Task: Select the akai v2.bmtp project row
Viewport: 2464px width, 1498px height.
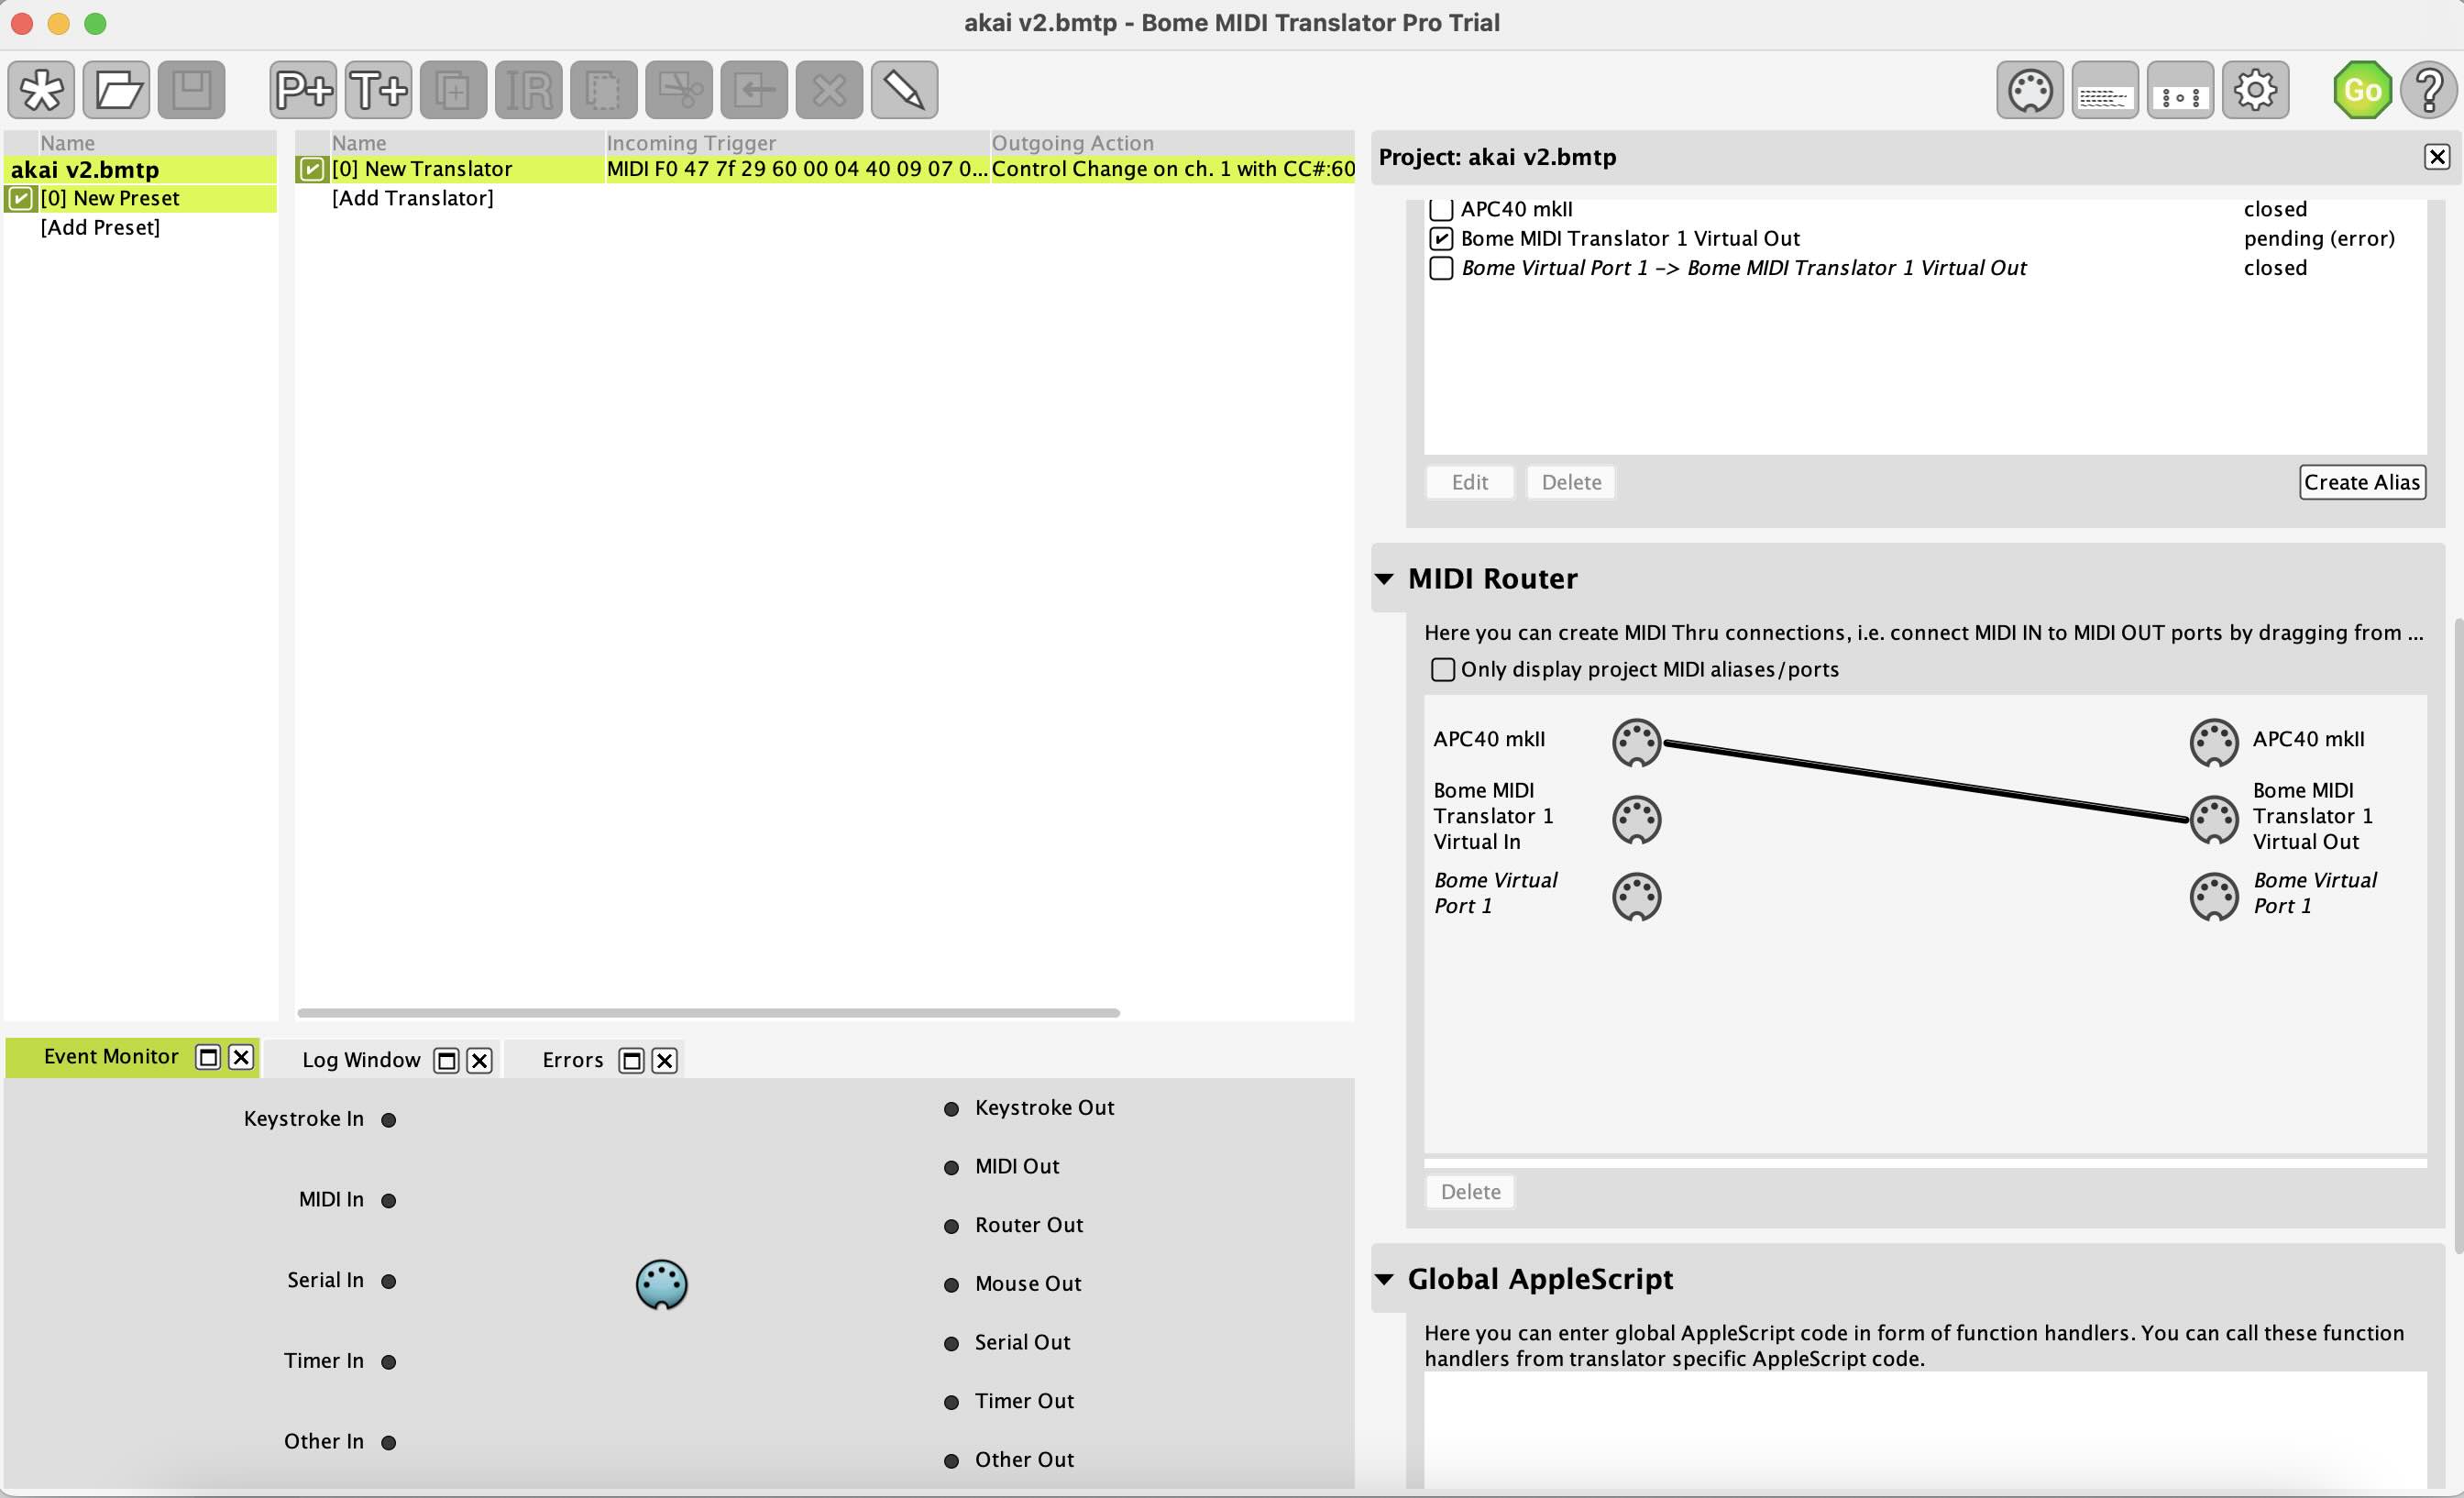Action: (x=140, y=169)
